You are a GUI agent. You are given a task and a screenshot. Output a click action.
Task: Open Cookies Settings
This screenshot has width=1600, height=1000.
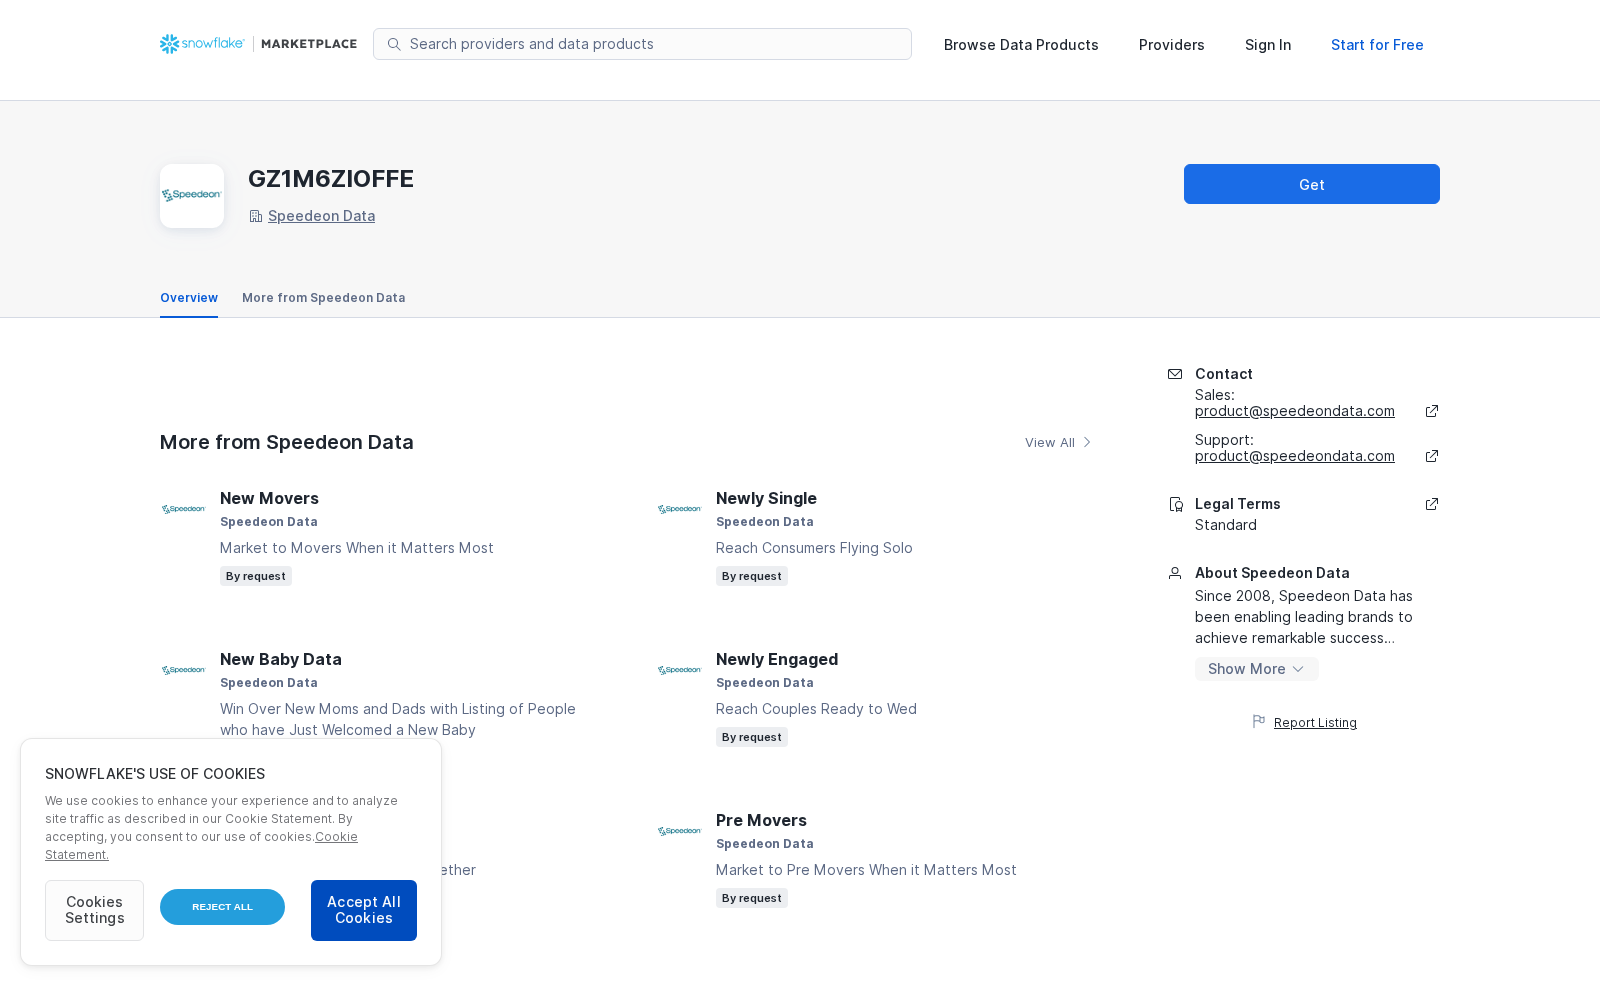[94, 910]
